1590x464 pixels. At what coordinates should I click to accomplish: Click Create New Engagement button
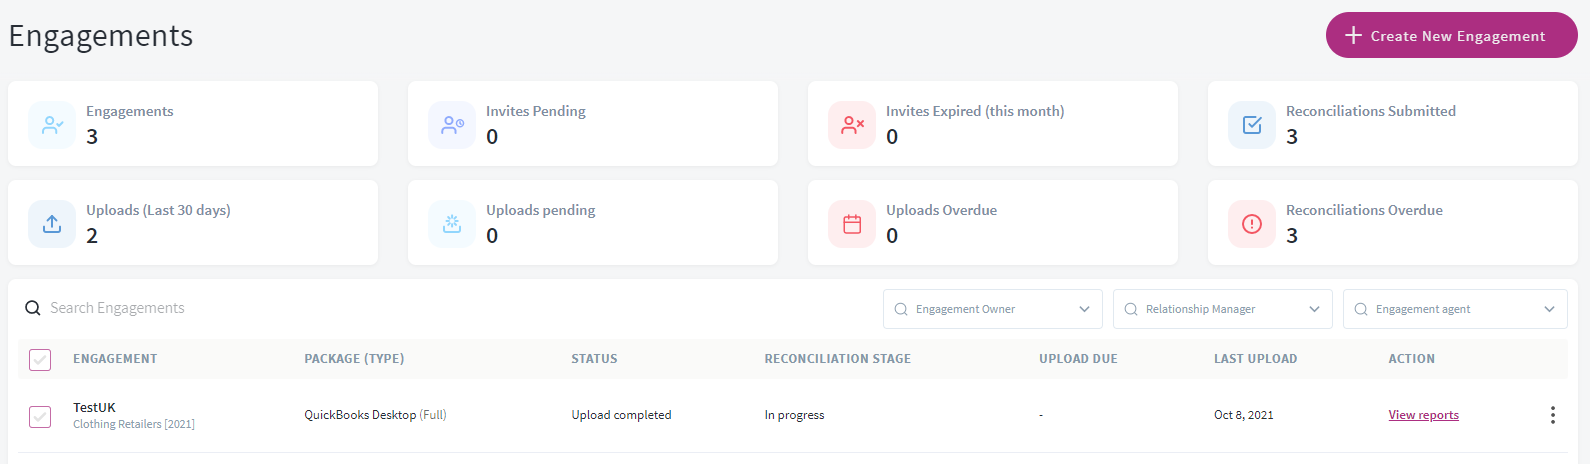pyautogui.click(x=1451, y=35)
